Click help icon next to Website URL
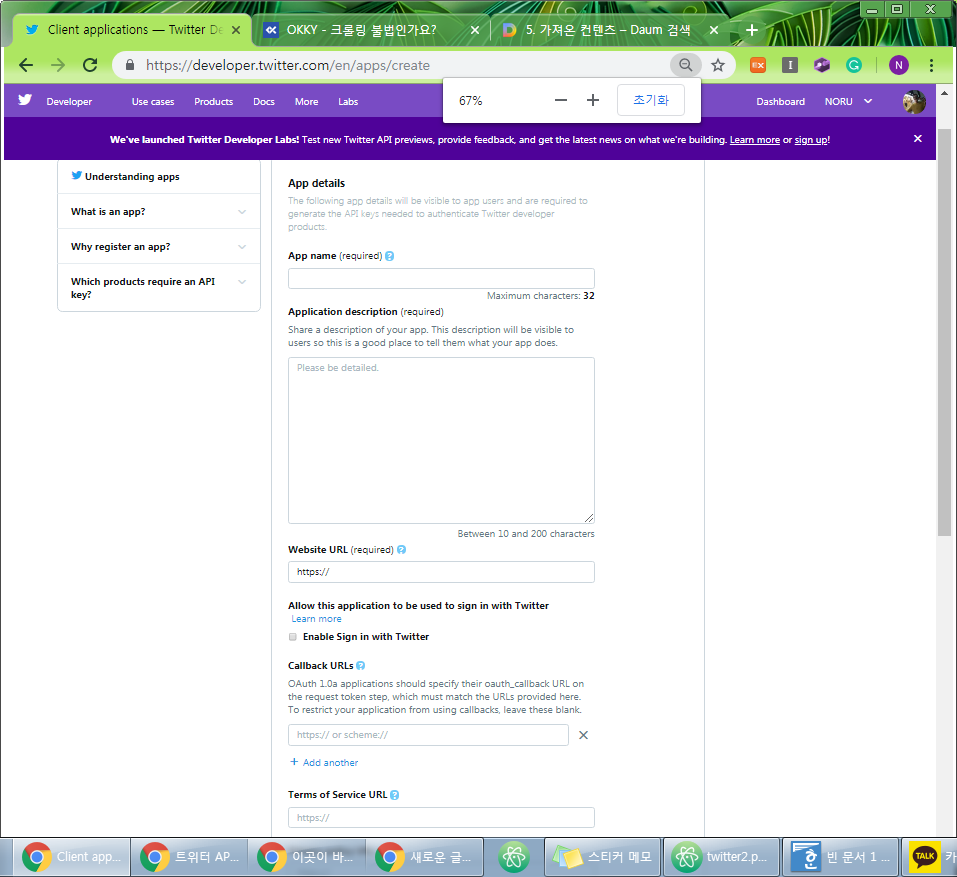 coord(401,550)
